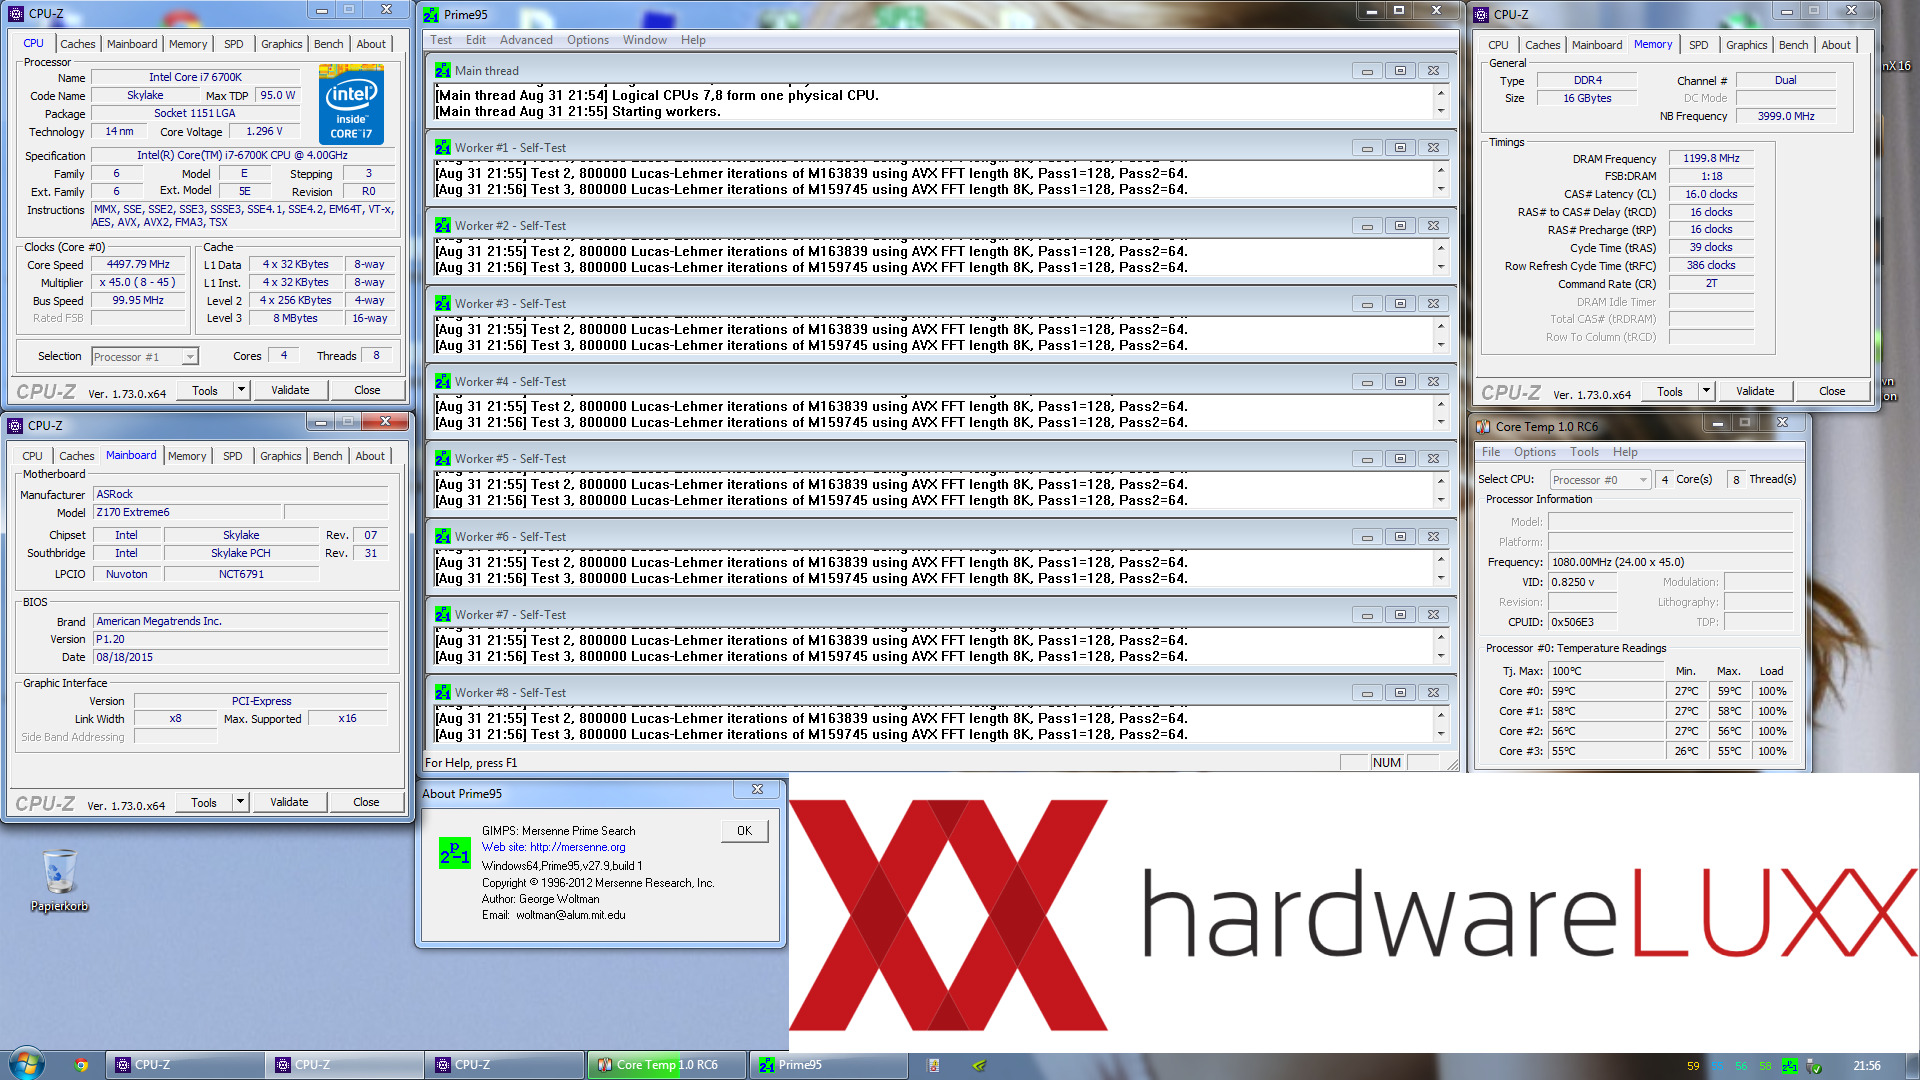This screenshot has width=1920, height=1080.
Task: Click the Worker #8 Self-Test window icon
Action: (x=443, y=693)
